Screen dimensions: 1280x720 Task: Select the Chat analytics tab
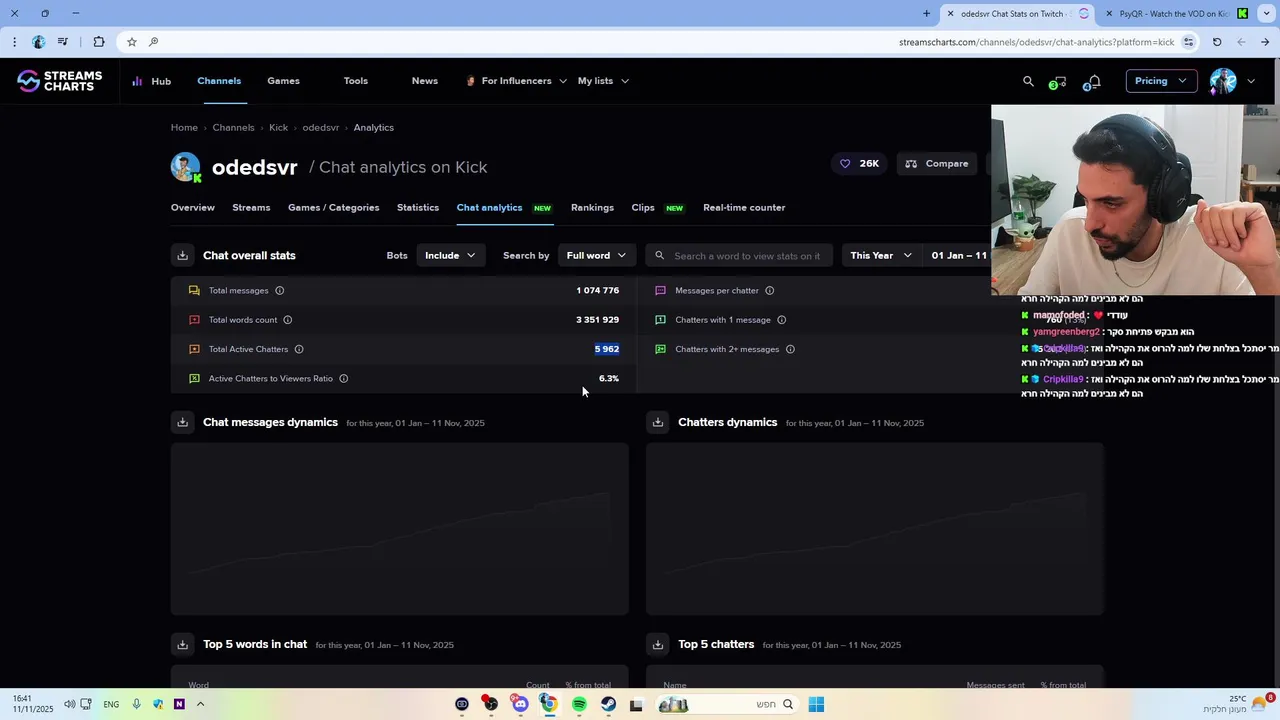[489, 208]
